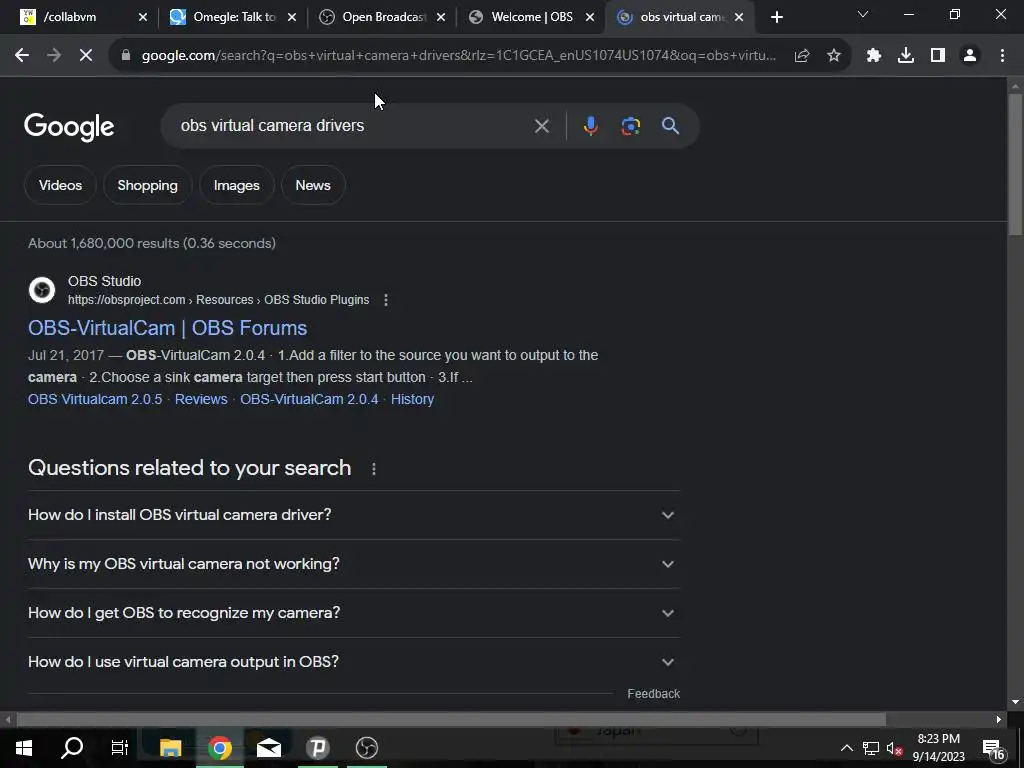Click the network tray icon
The width and height of the screenshot is (1024, 768).
[x=871, y=748]
